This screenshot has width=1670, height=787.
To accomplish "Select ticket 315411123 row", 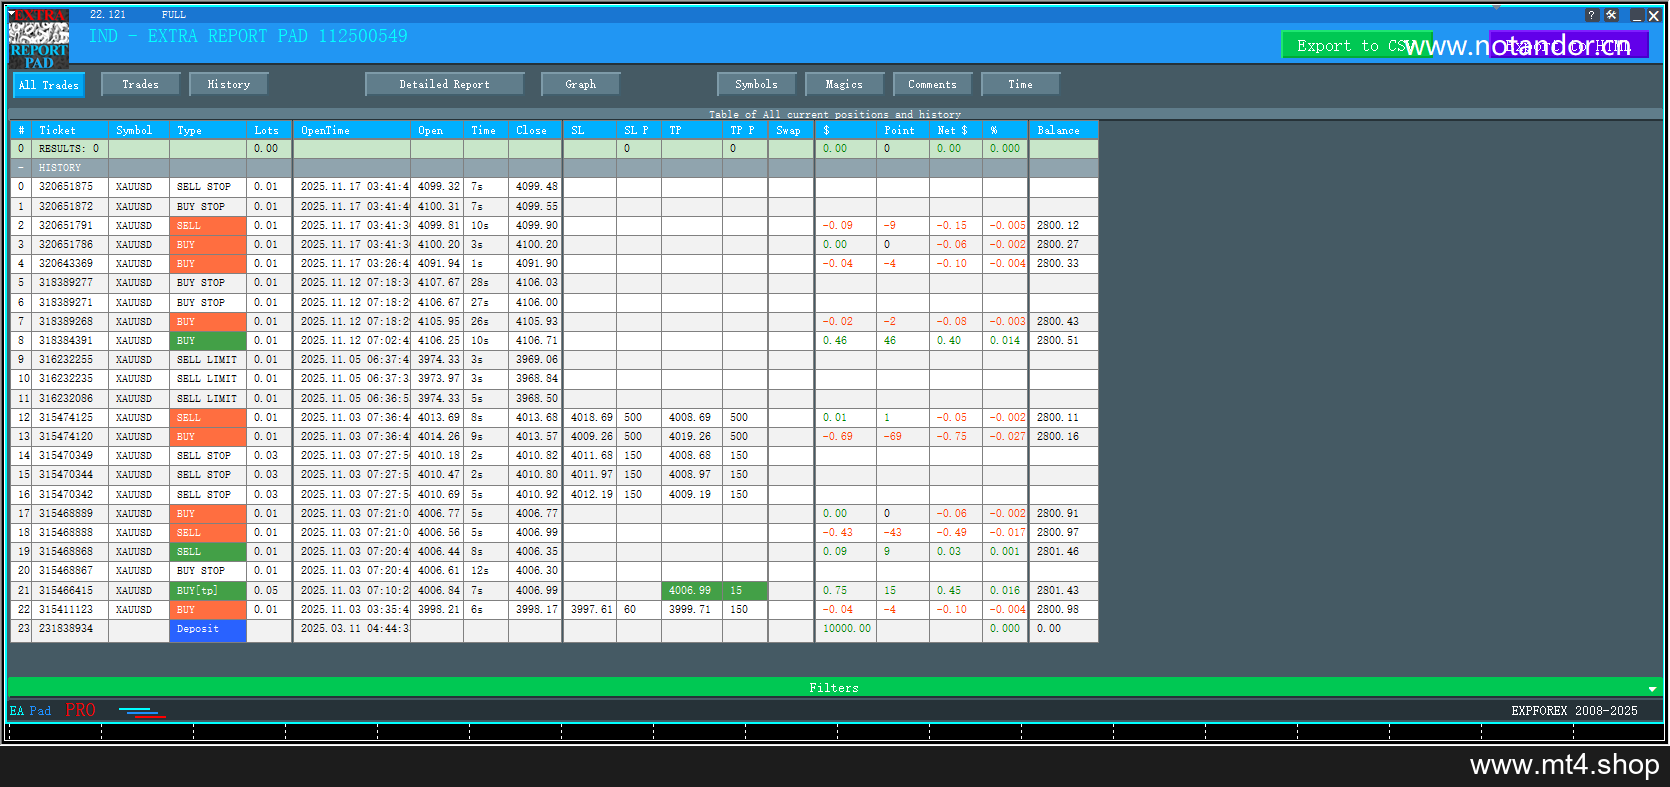I will [x=554, y=610].
